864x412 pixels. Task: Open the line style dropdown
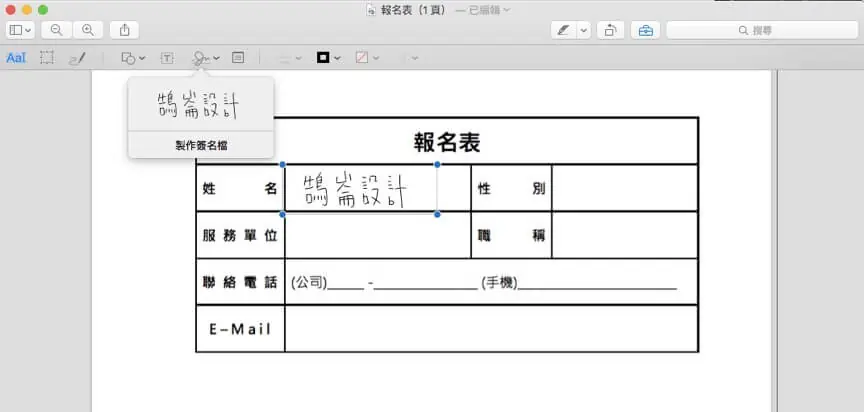[289, 58]
